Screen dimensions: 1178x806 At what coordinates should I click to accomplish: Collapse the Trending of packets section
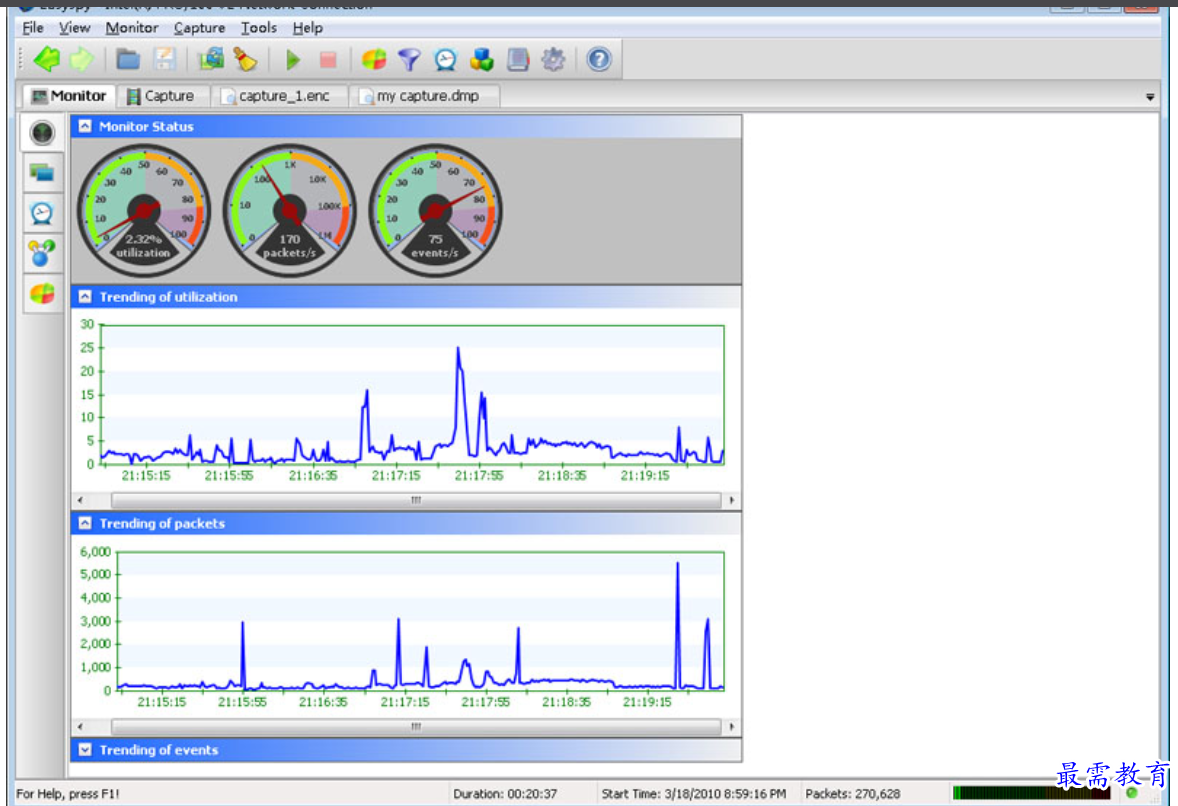pyautogui.click(x=85, y=524)
